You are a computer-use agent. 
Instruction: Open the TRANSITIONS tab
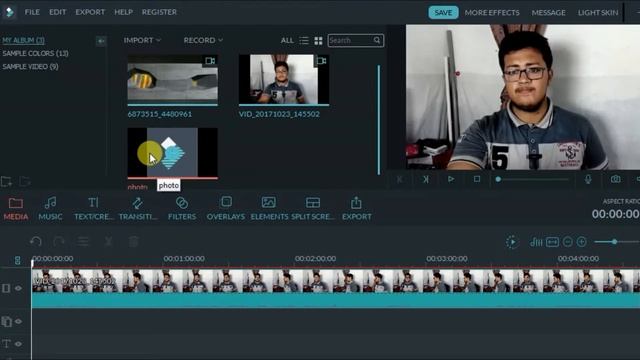(x=138, y=209)
